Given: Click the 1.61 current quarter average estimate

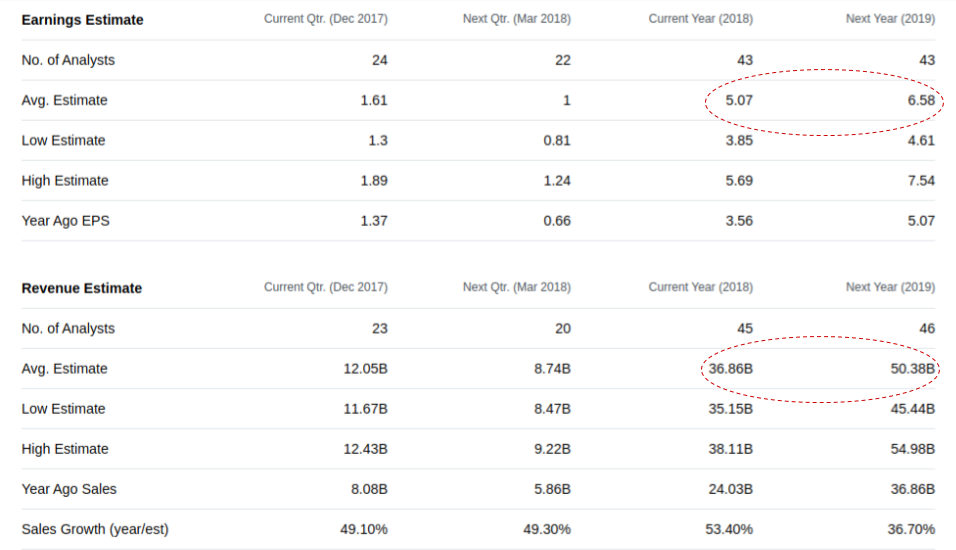Looking at the screenshot, I should coord(373,100).
